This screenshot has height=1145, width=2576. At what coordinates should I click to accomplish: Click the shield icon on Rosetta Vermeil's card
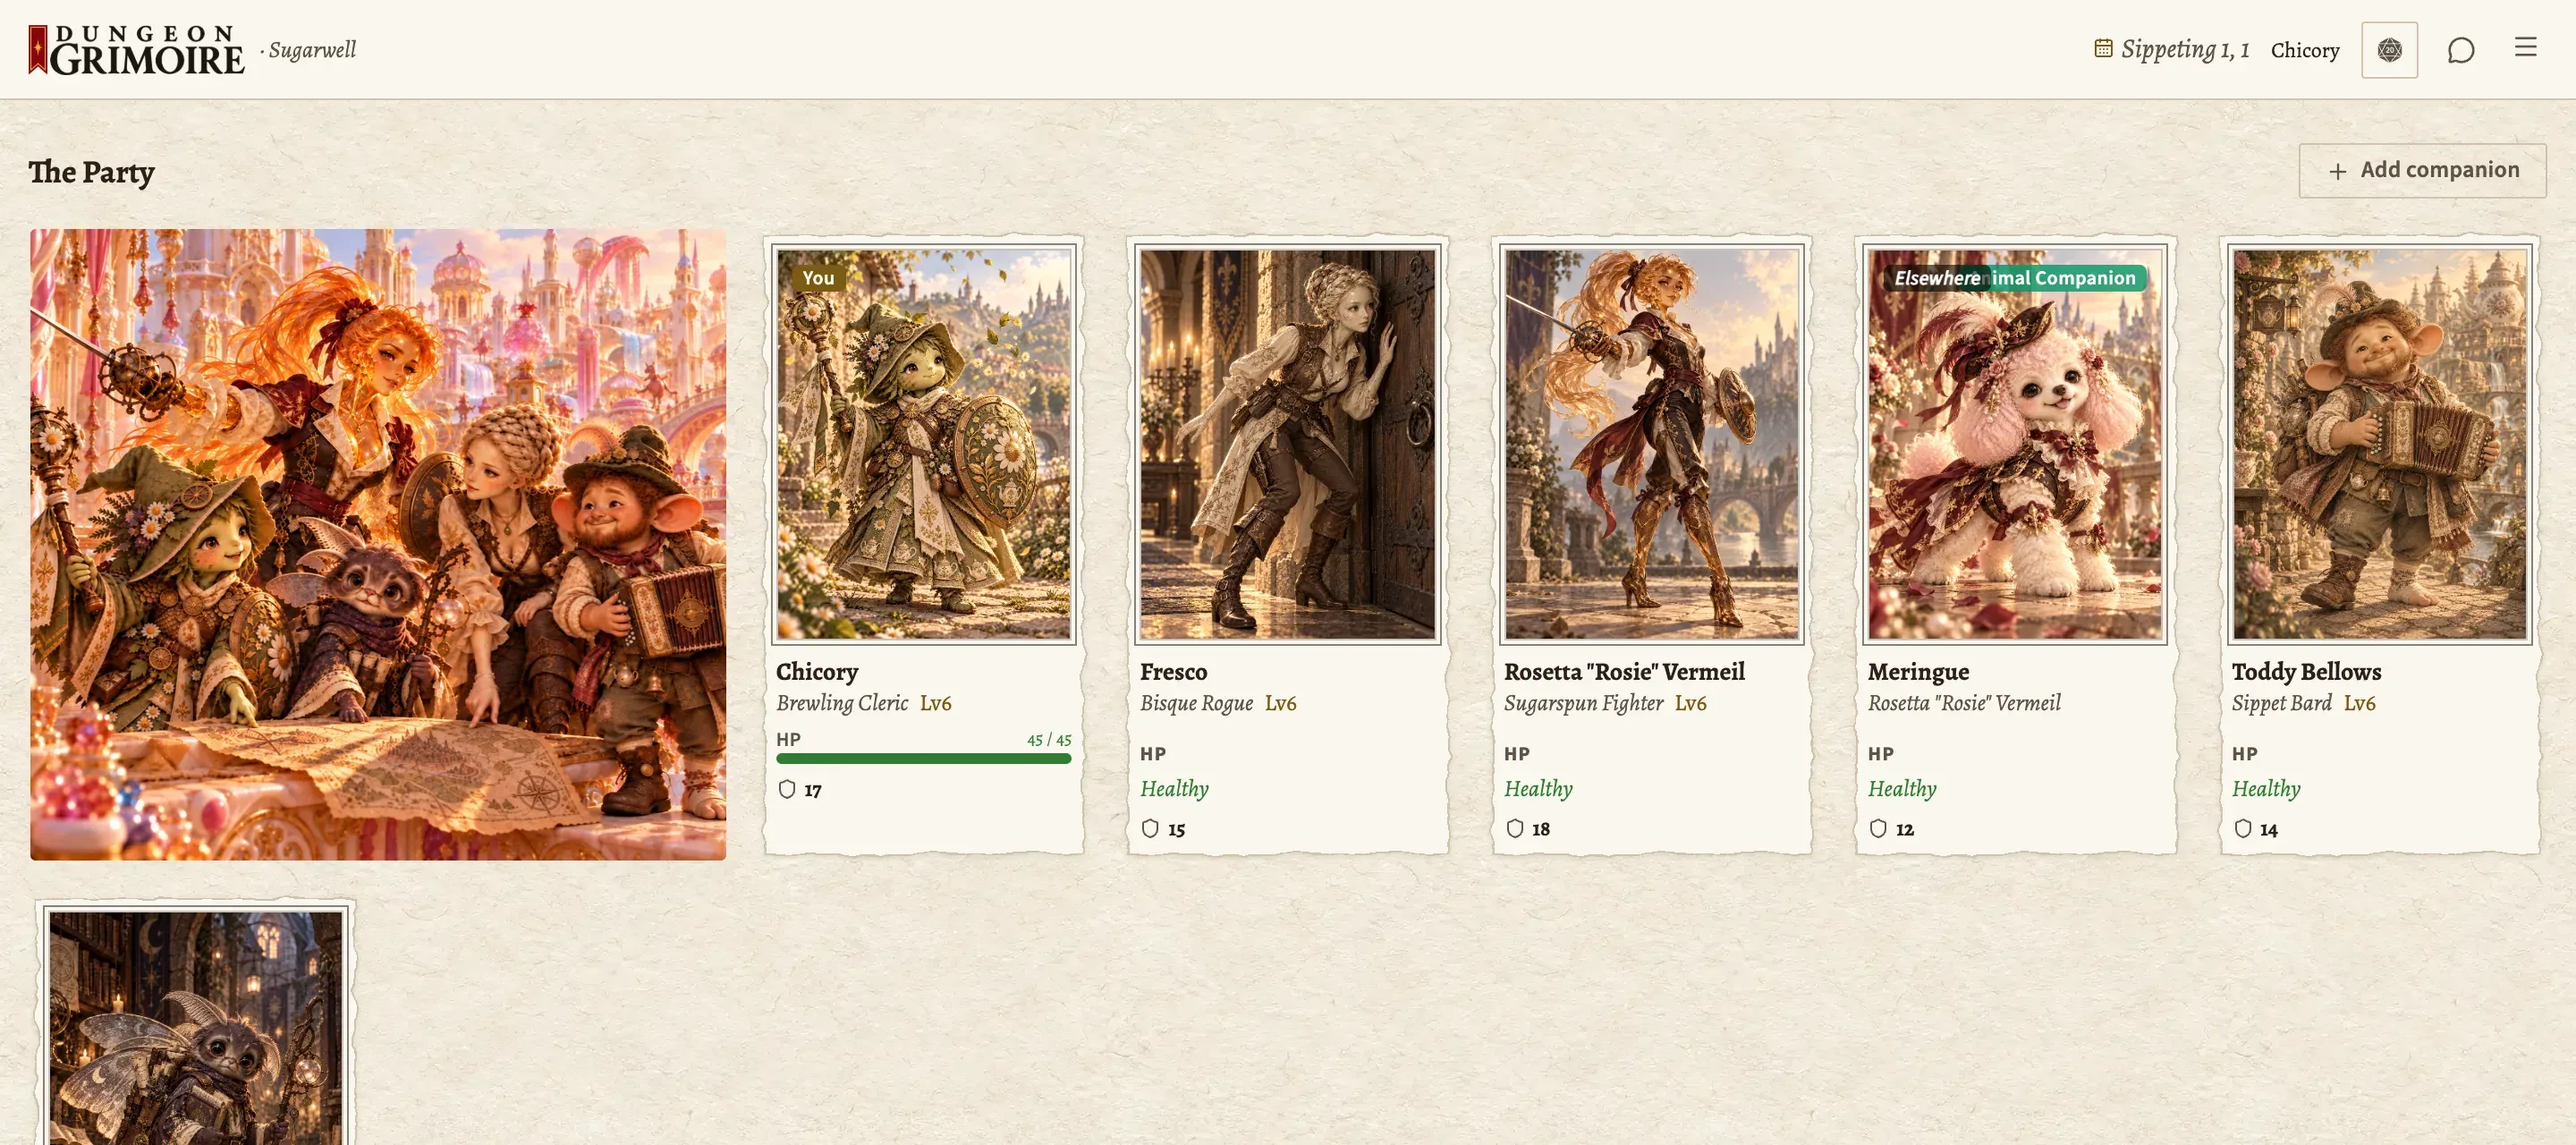pos(1514,828)
